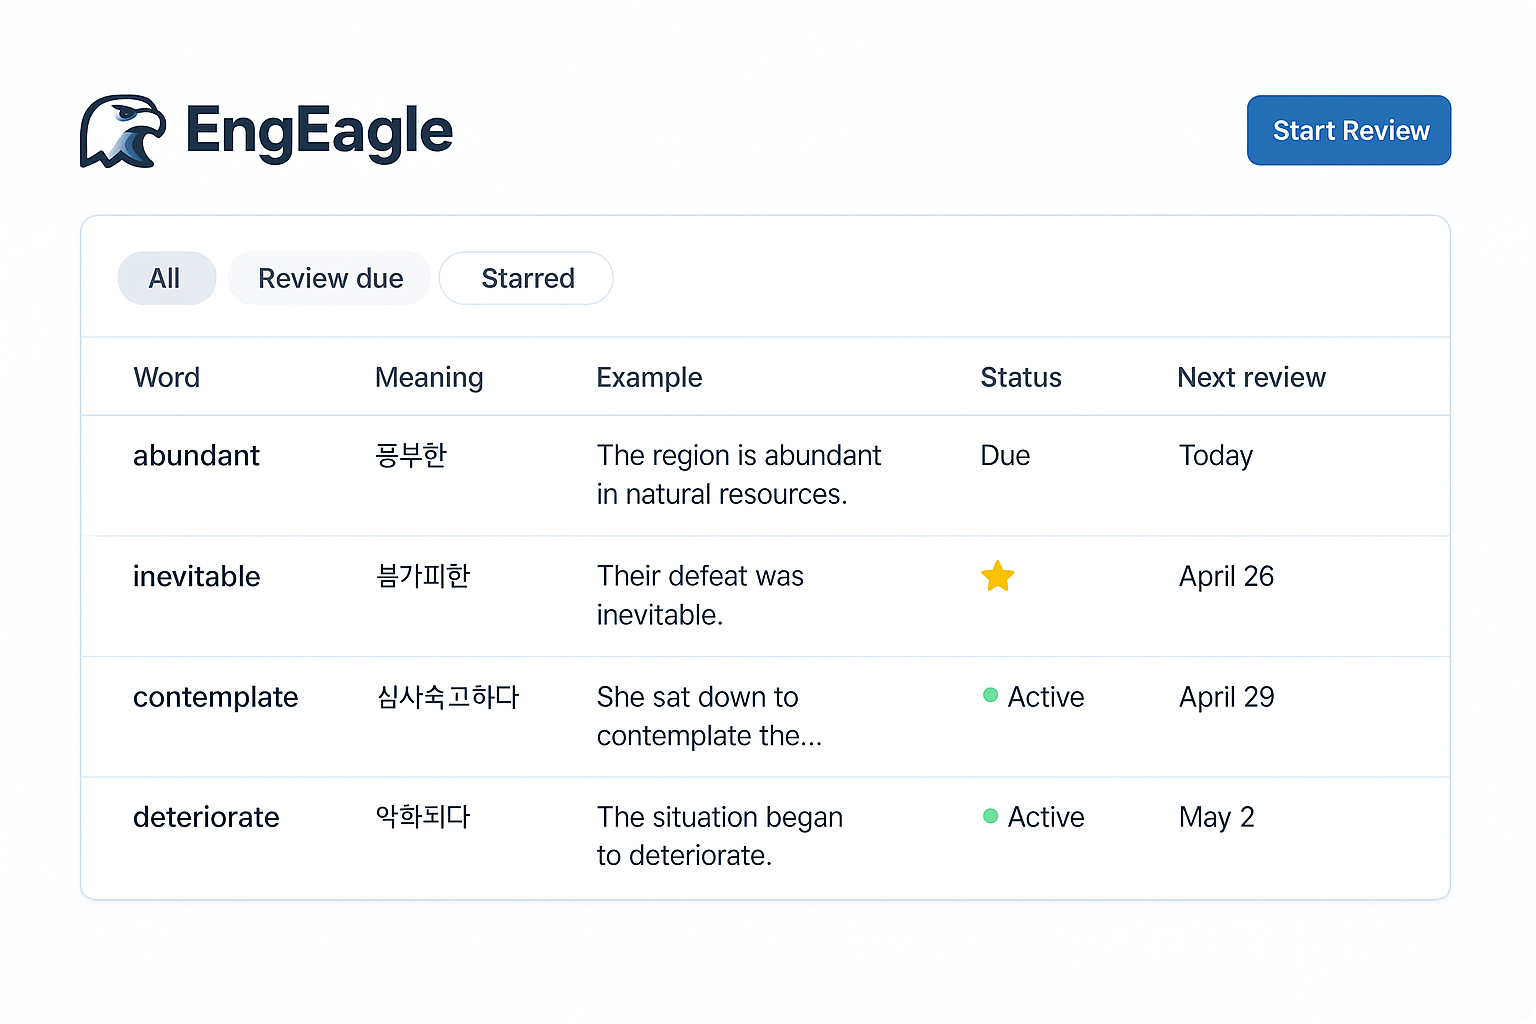This screenshot has width=1536, height=1024.
Task: Click the EngEagle eagle logo icon
Action: 123,131
